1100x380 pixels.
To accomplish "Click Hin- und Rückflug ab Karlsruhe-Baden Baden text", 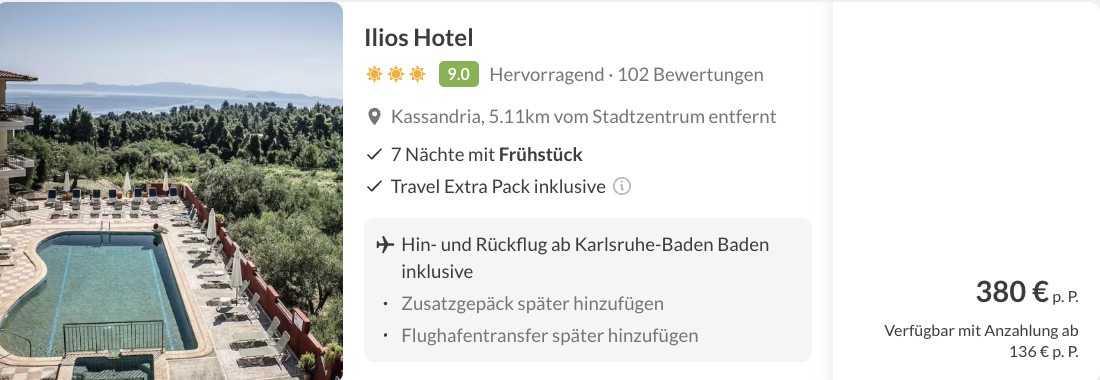I will (x=585, y=258).
